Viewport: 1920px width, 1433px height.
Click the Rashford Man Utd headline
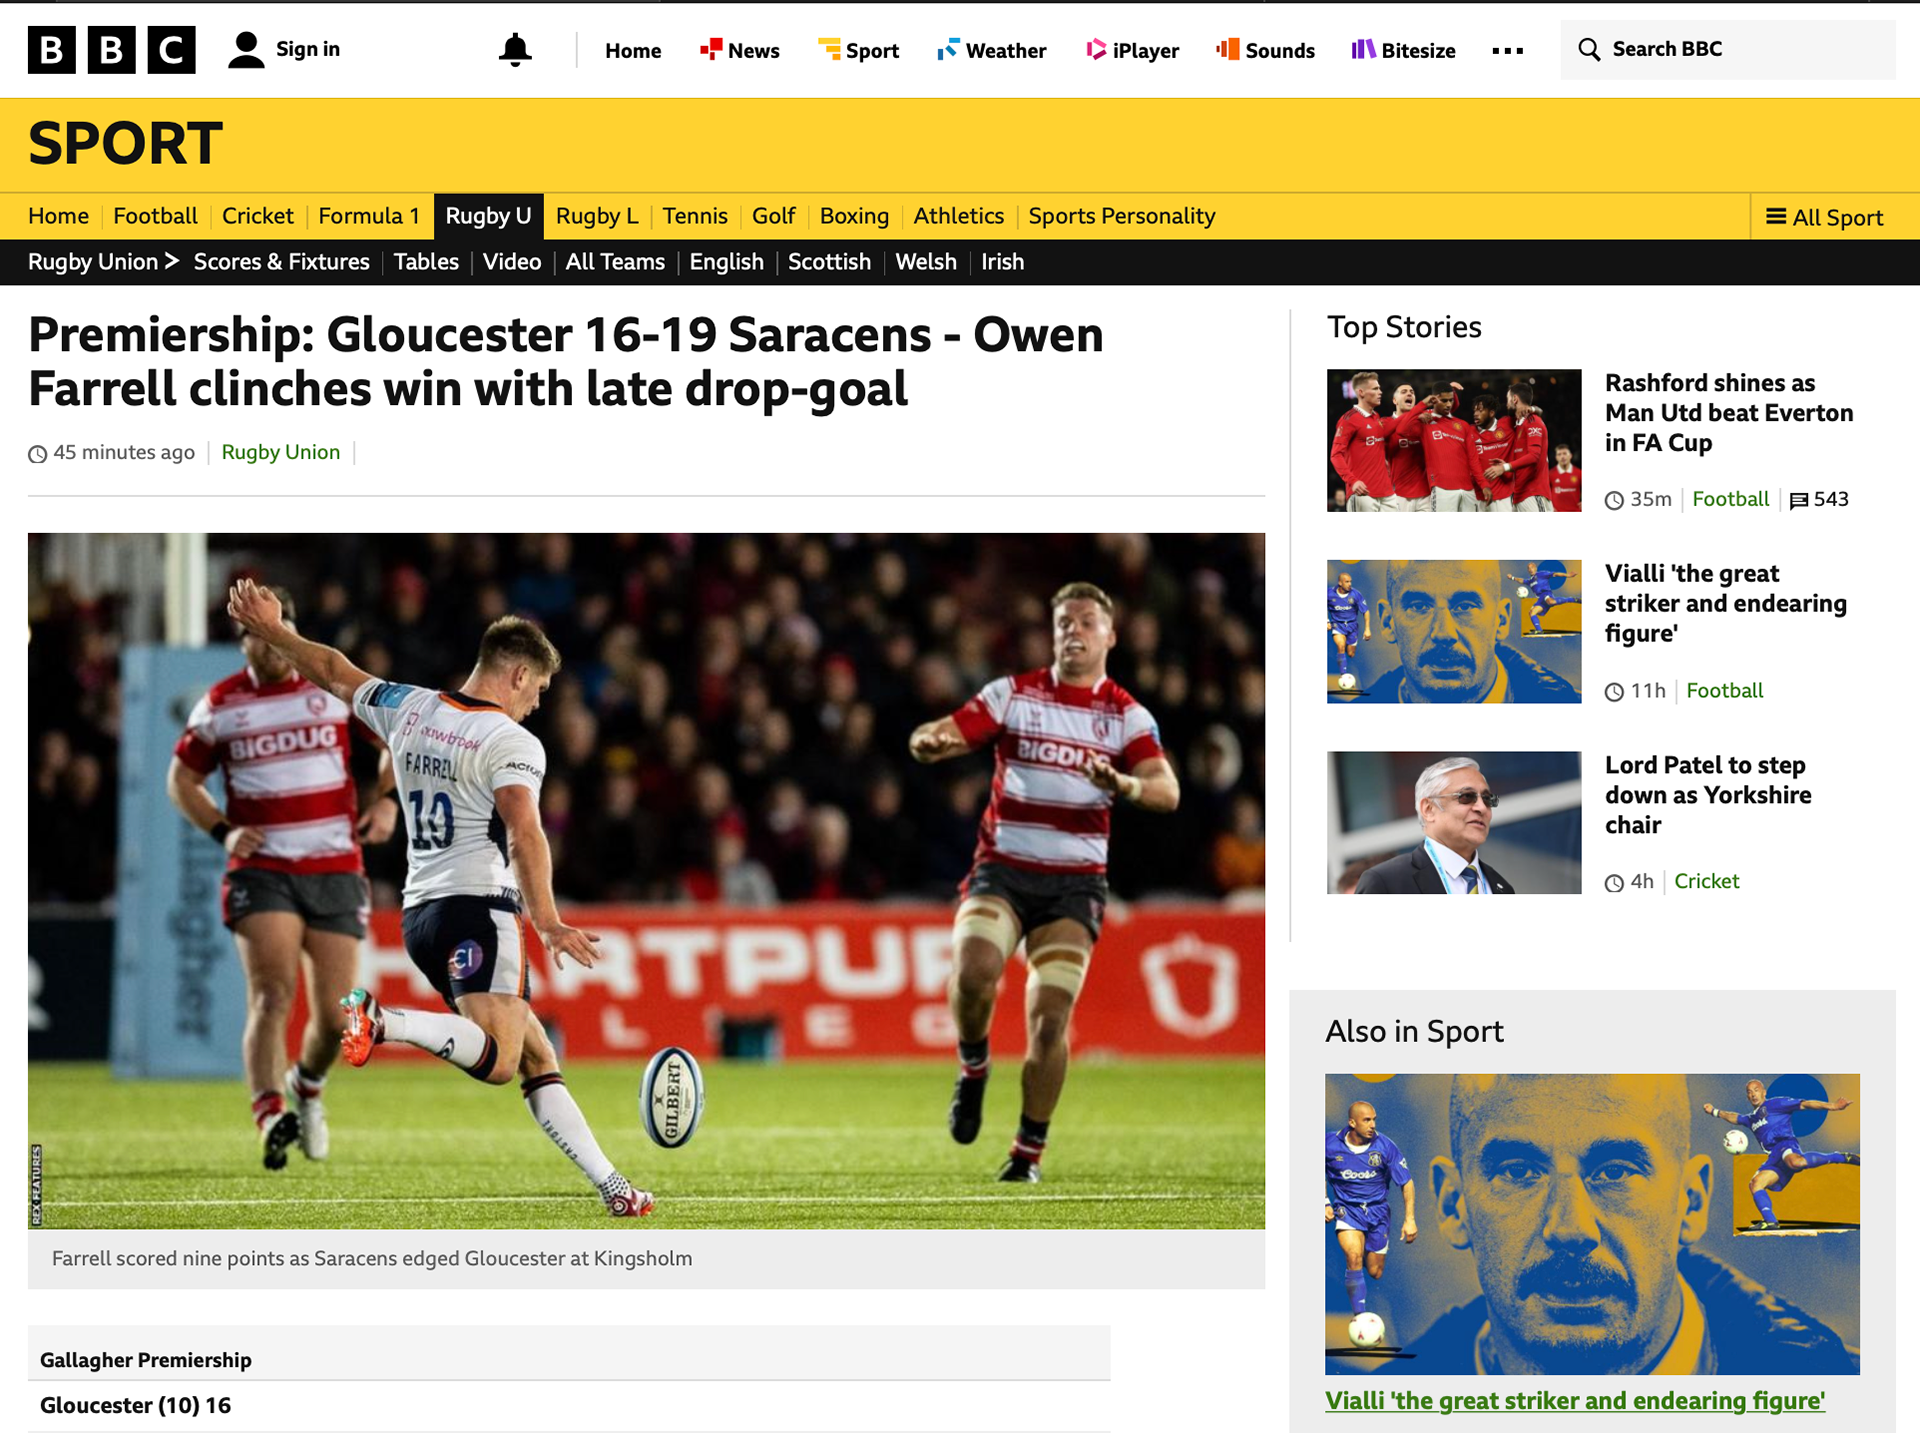point(1728,413)
